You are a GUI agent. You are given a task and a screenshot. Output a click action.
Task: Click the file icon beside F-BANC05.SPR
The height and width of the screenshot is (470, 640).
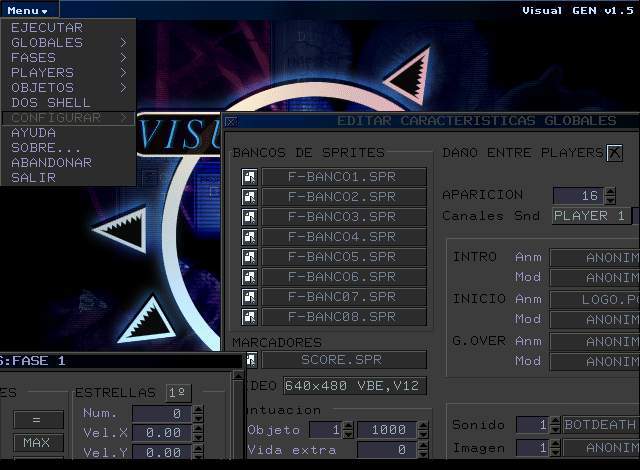click(x=249, y=257)
